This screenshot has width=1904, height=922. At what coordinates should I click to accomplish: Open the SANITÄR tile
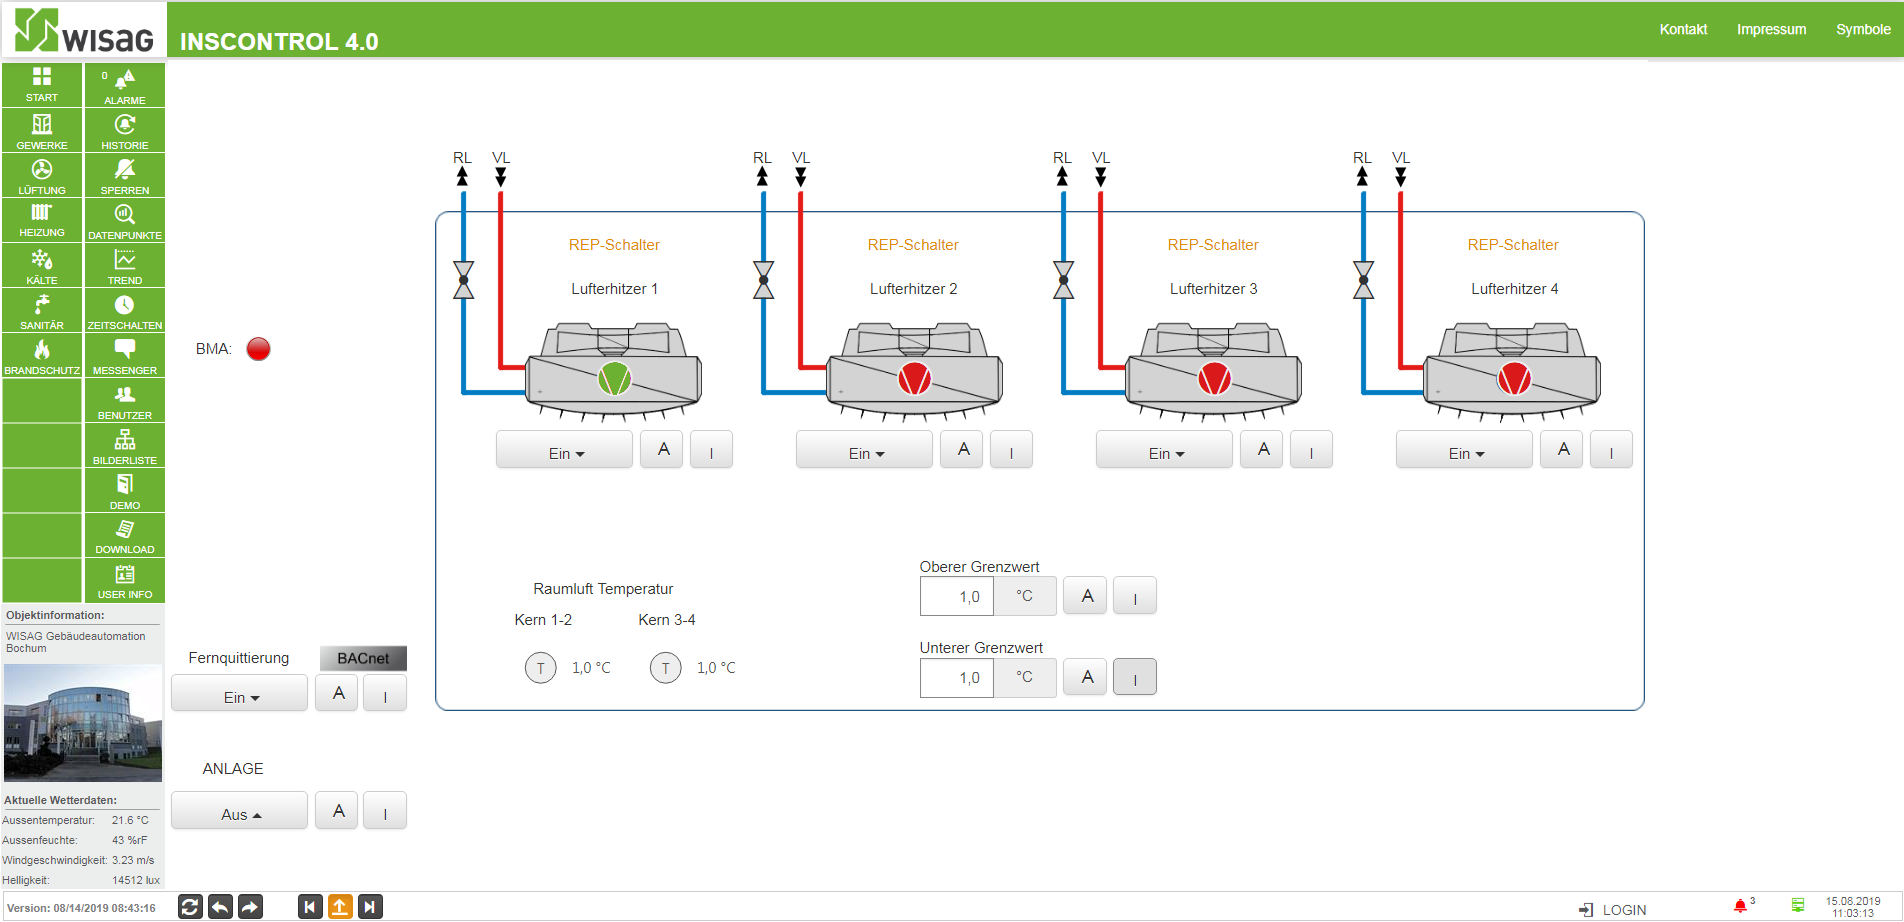(42, 310)
